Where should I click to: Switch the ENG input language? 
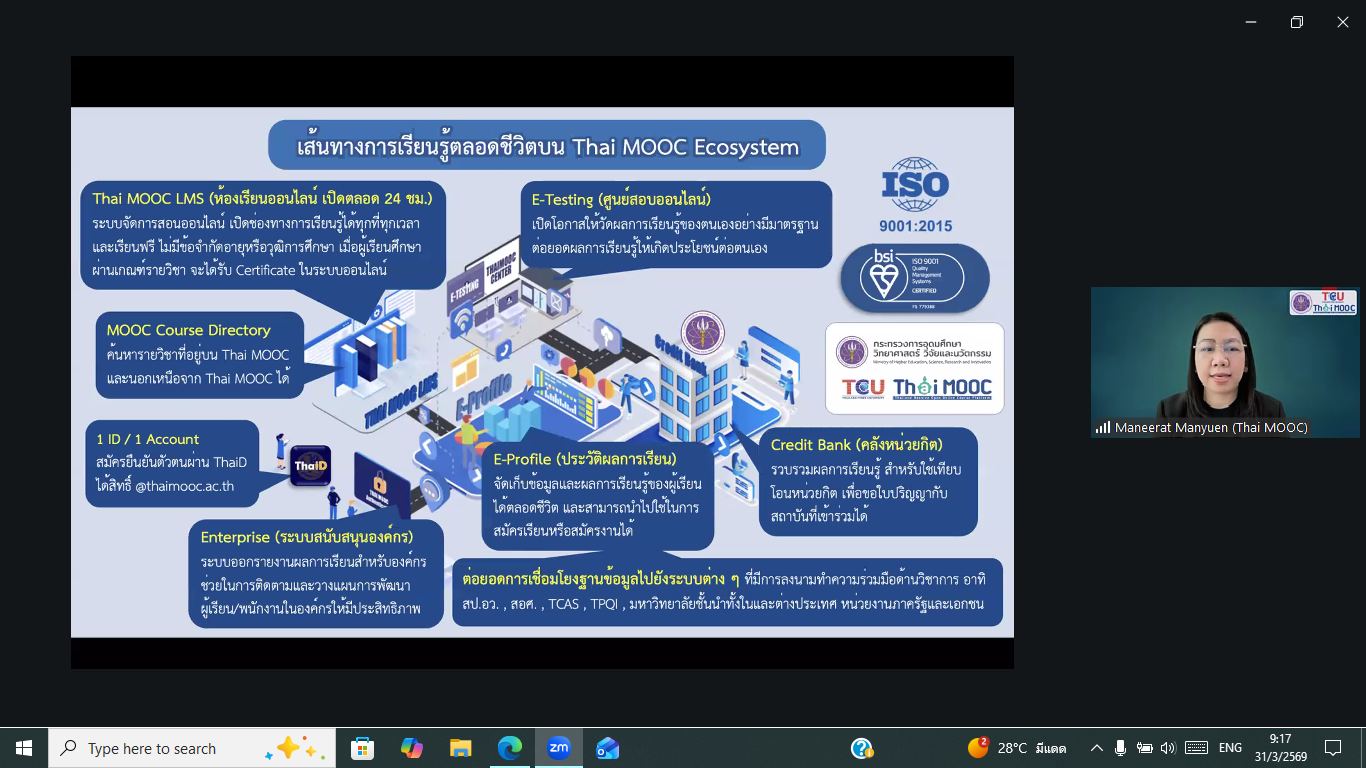point(1230,748)
